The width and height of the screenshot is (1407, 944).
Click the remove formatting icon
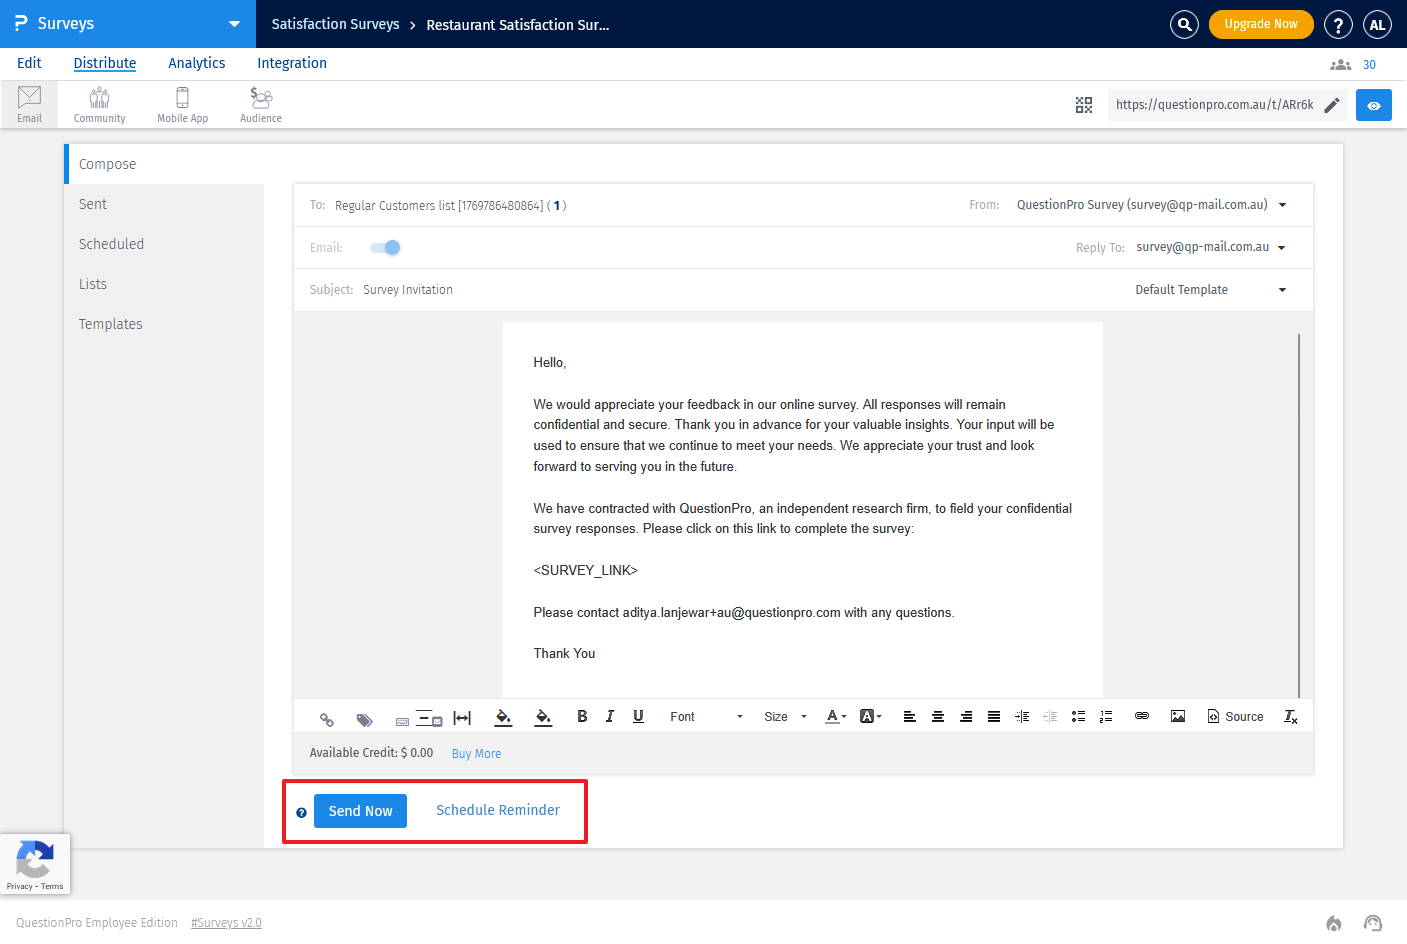click(x=1290, y=717)
